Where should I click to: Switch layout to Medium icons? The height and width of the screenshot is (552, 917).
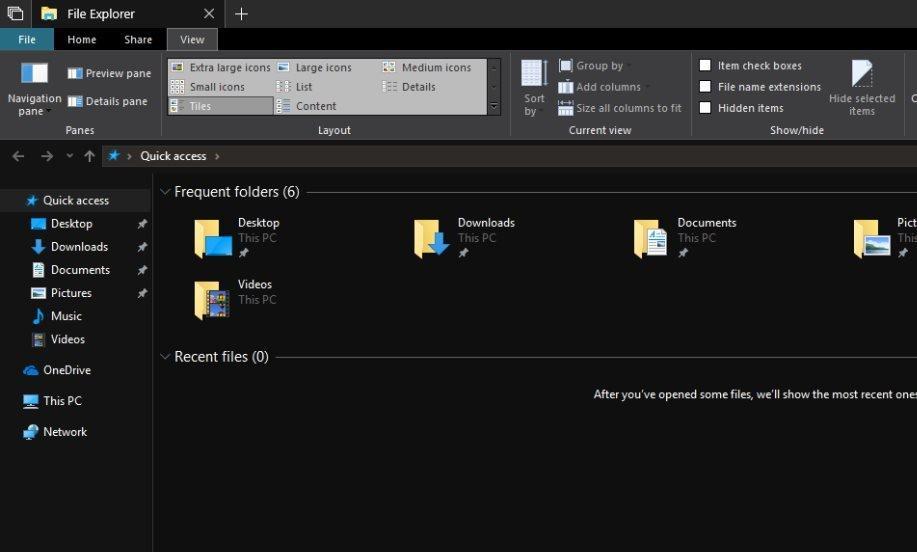tap(427, 67)
